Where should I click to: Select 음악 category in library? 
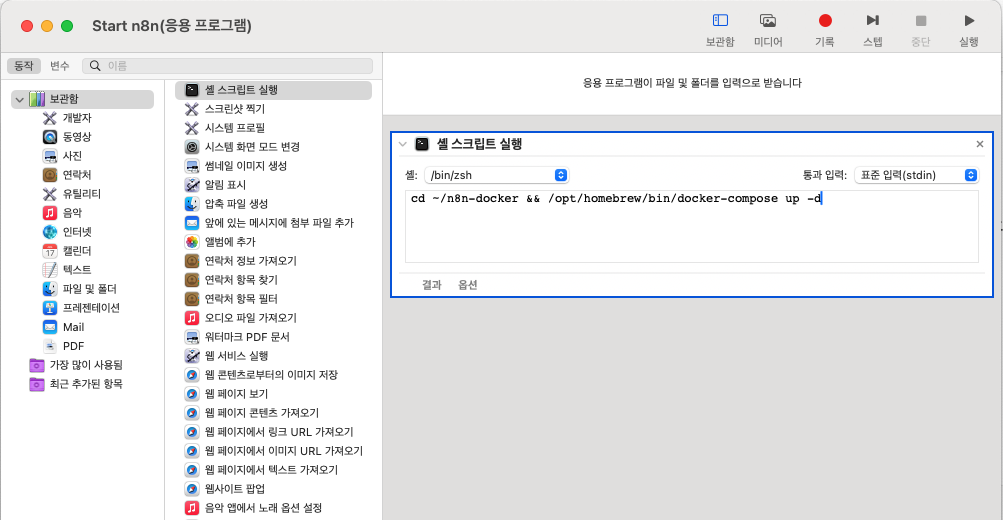tap(72, 213)
